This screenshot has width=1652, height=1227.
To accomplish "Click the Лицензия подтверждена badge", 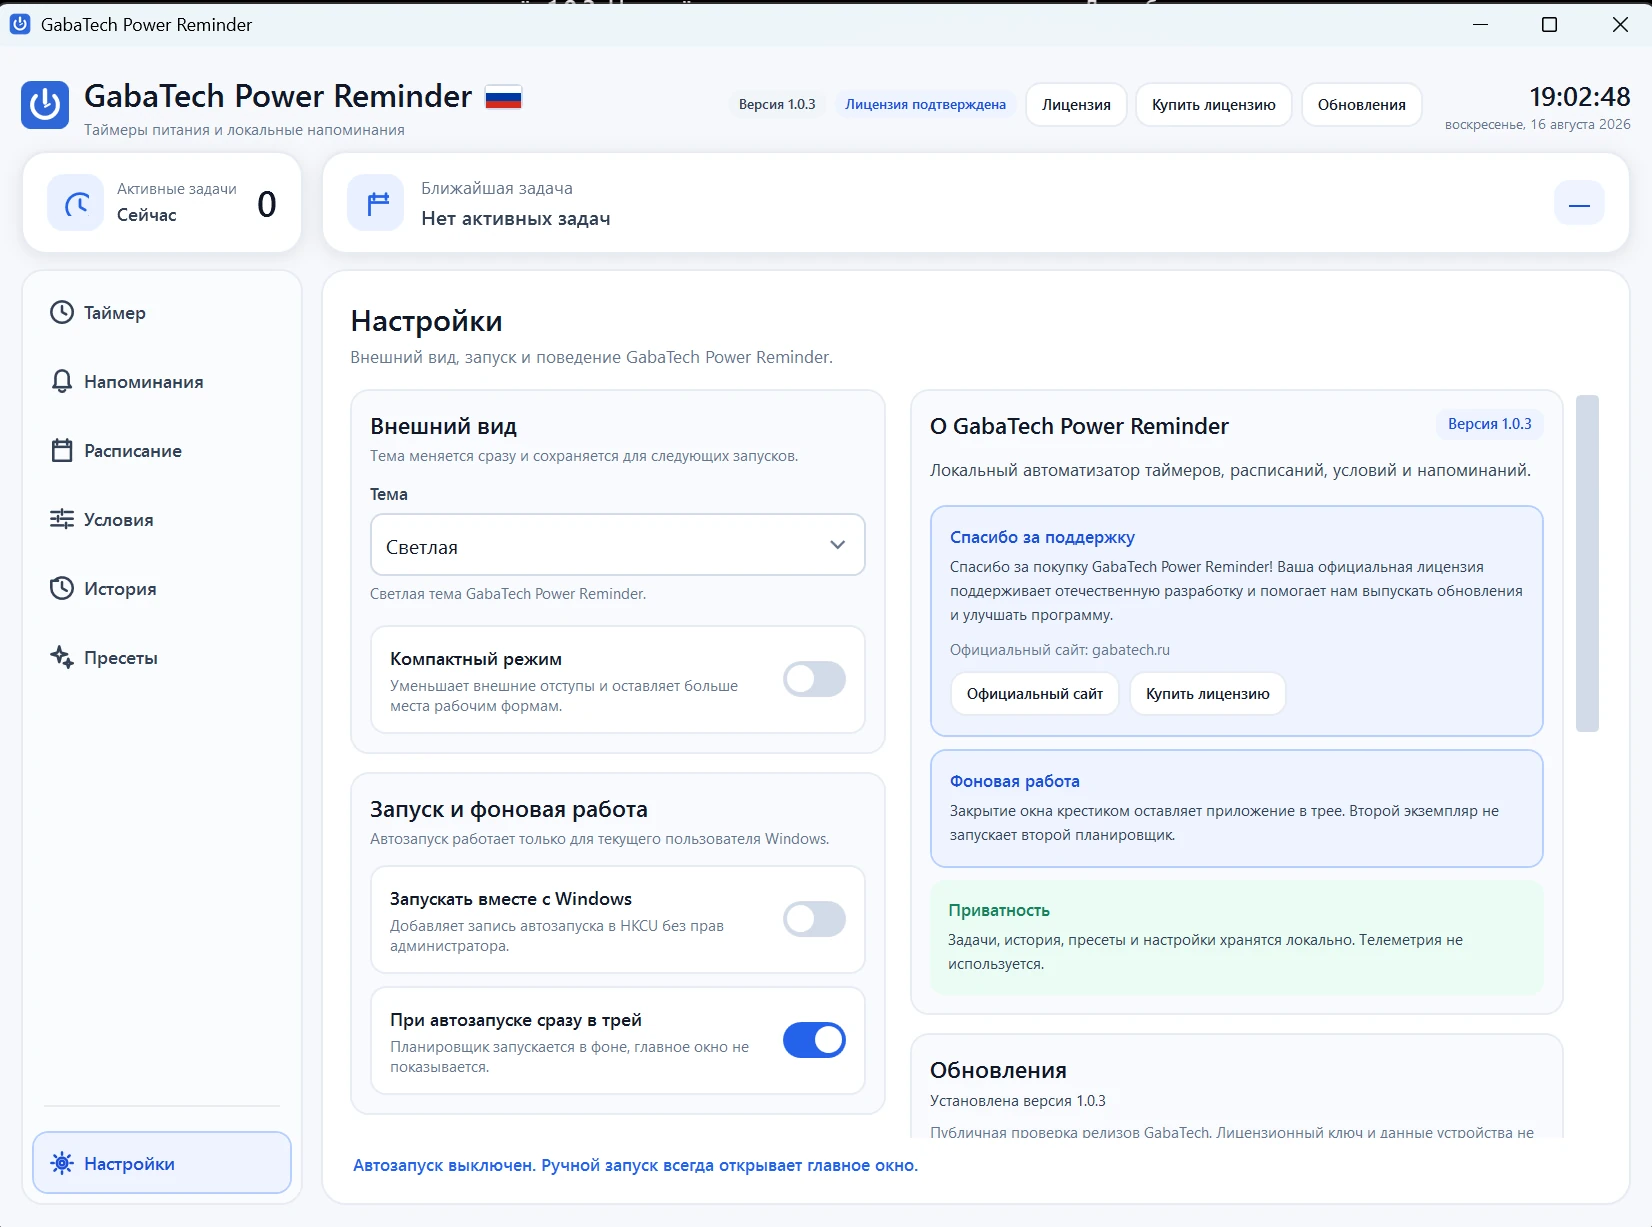I will coord(925,104).
